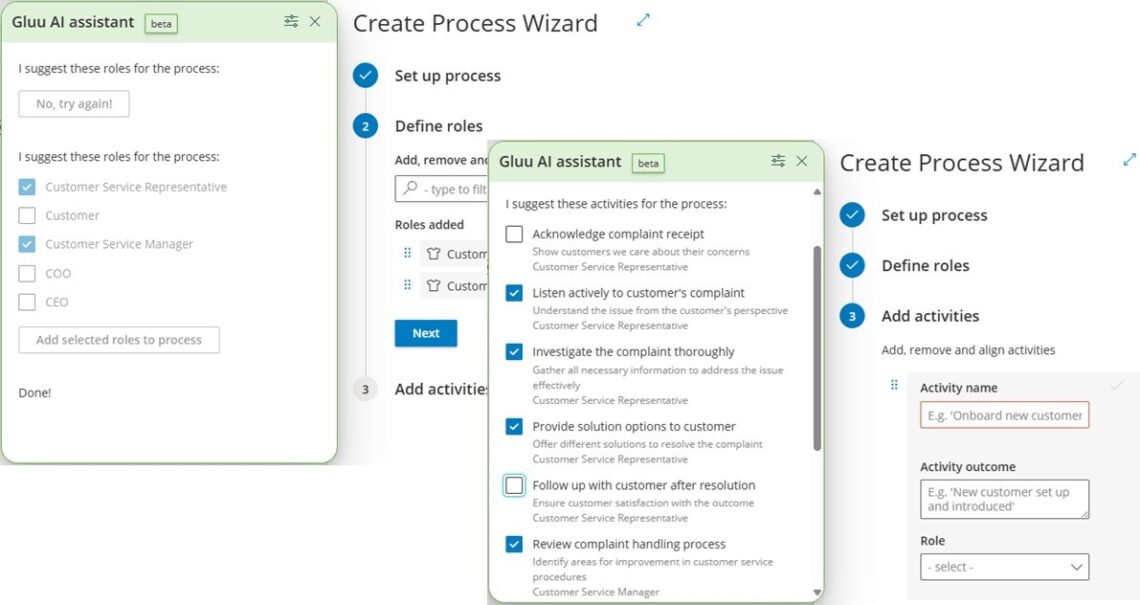This screenshot has height=605, width=1140.
Task: Click the first role's drag handle icon
Action: click(x=407, y=253)
